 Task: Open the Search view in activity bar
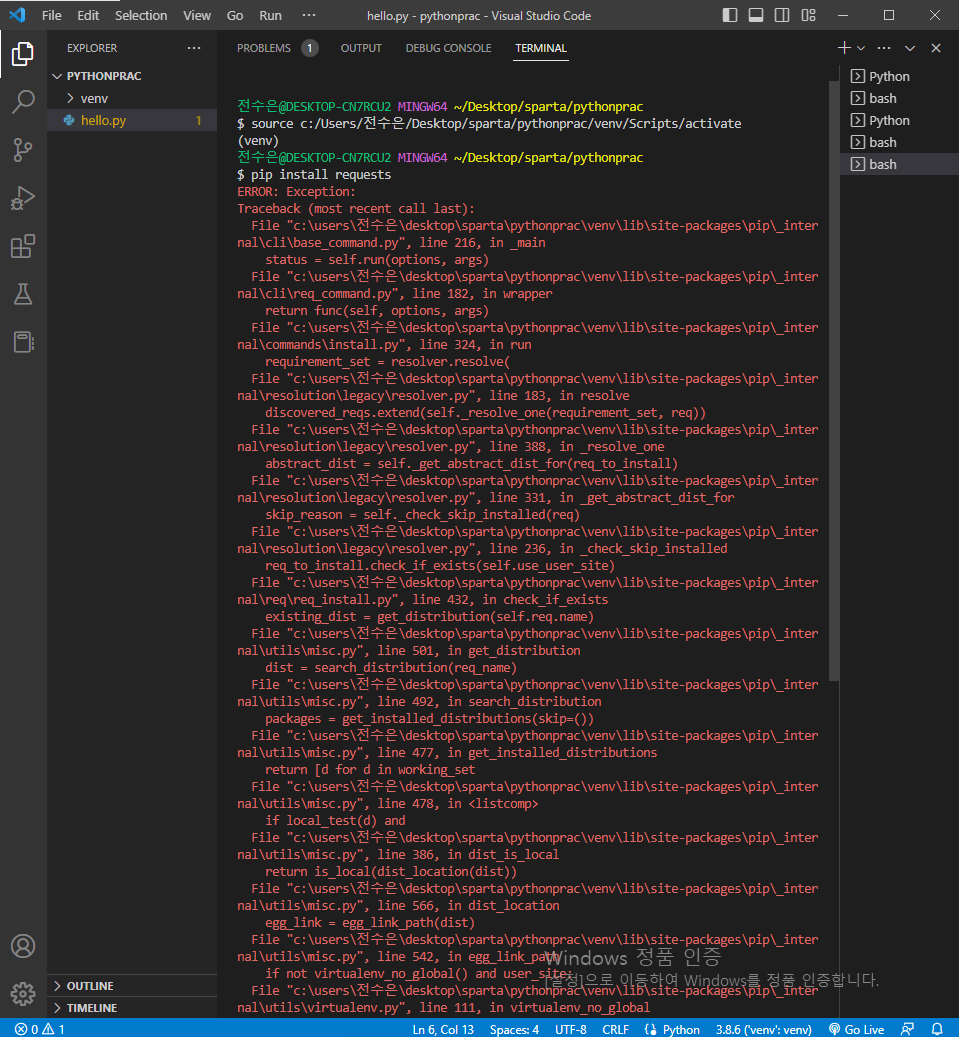[x=23, y=102]
